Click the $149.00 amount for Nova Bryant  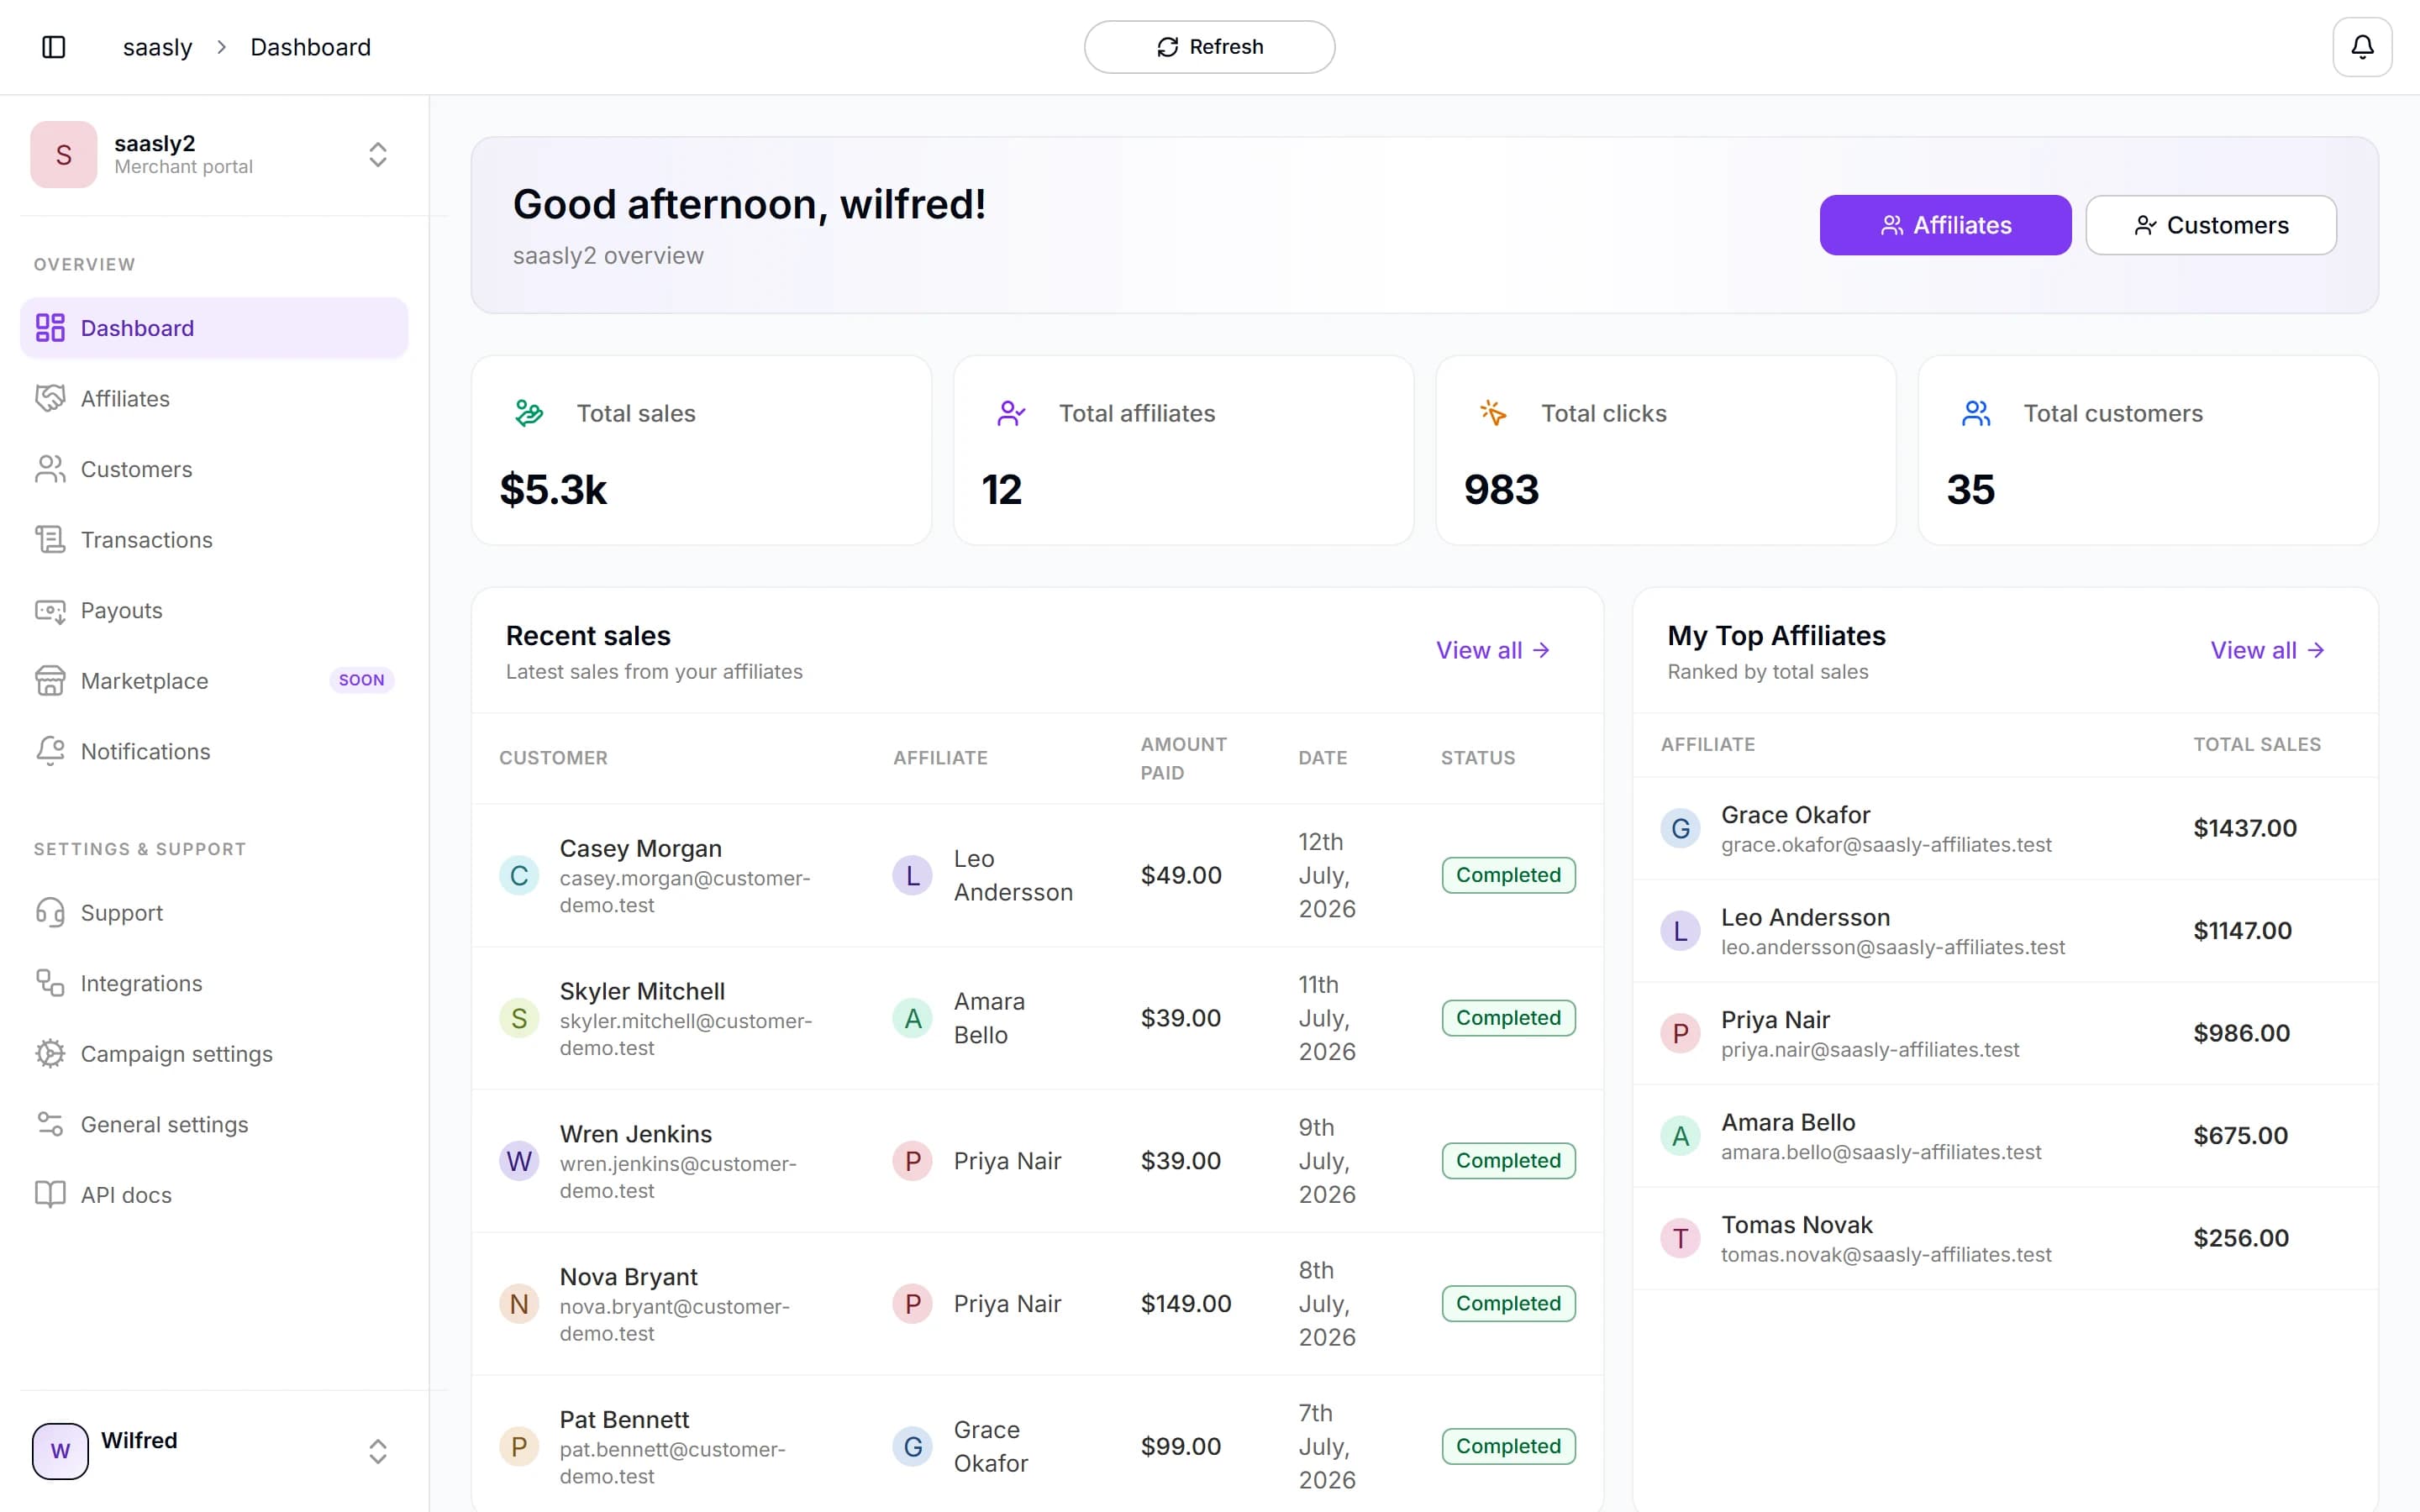coord(1186,1303)
